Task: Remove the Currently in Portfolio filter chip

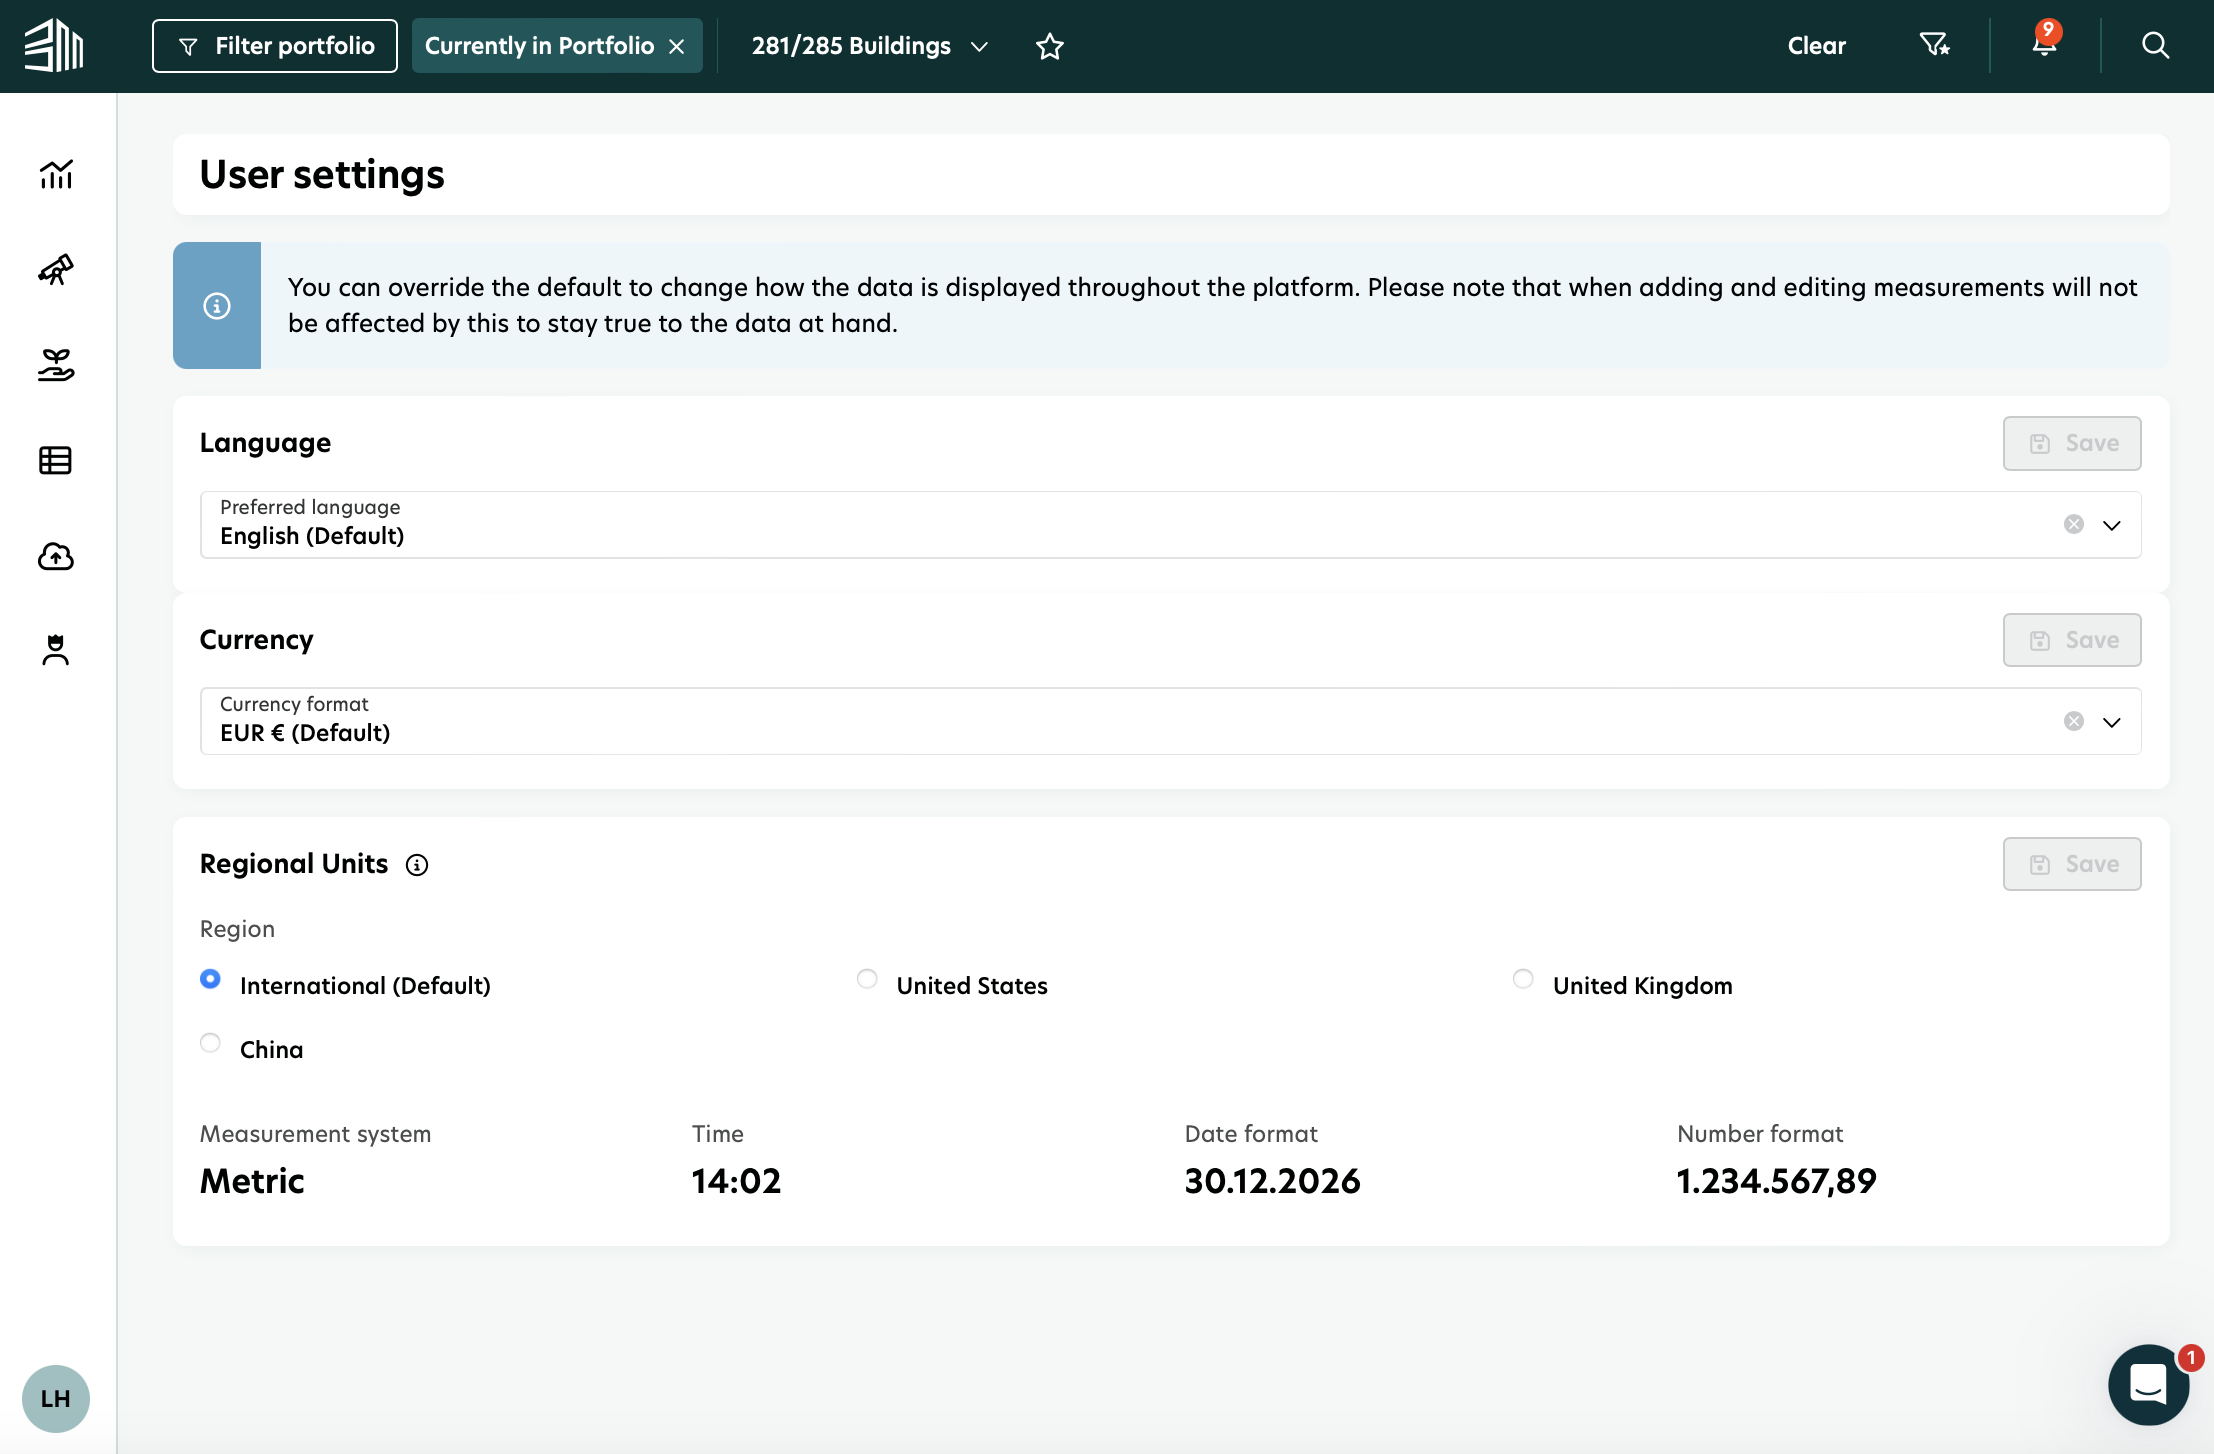Action: (x=677, y=47)
